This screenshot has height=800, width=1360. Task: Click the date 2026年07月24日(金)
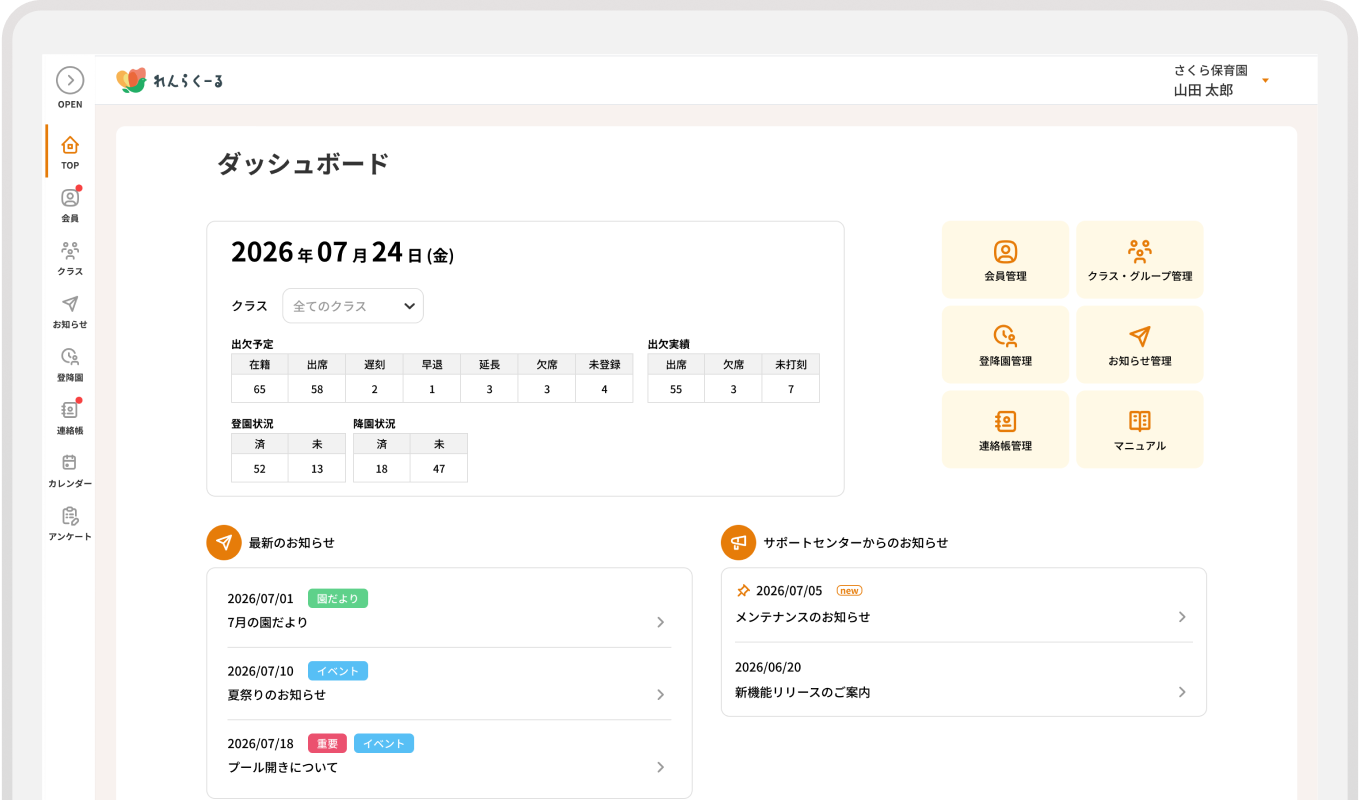pyautogui.click(x=342, y=253)
